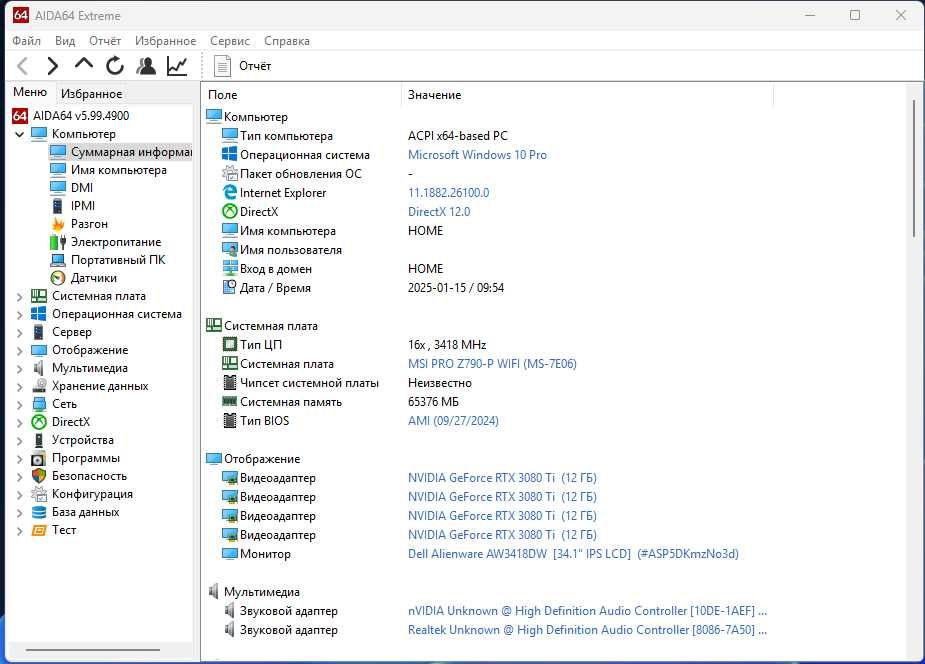The height and width of the screenshot is (664, 925).
Task: Select Суммарная информация in the tree
Action: pos(131,152)
